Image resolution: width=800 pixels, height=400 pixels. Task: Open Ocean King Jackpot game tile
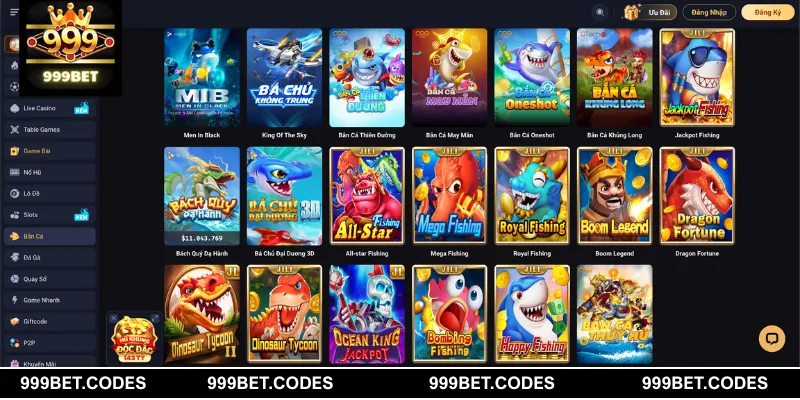pos(367,314)
